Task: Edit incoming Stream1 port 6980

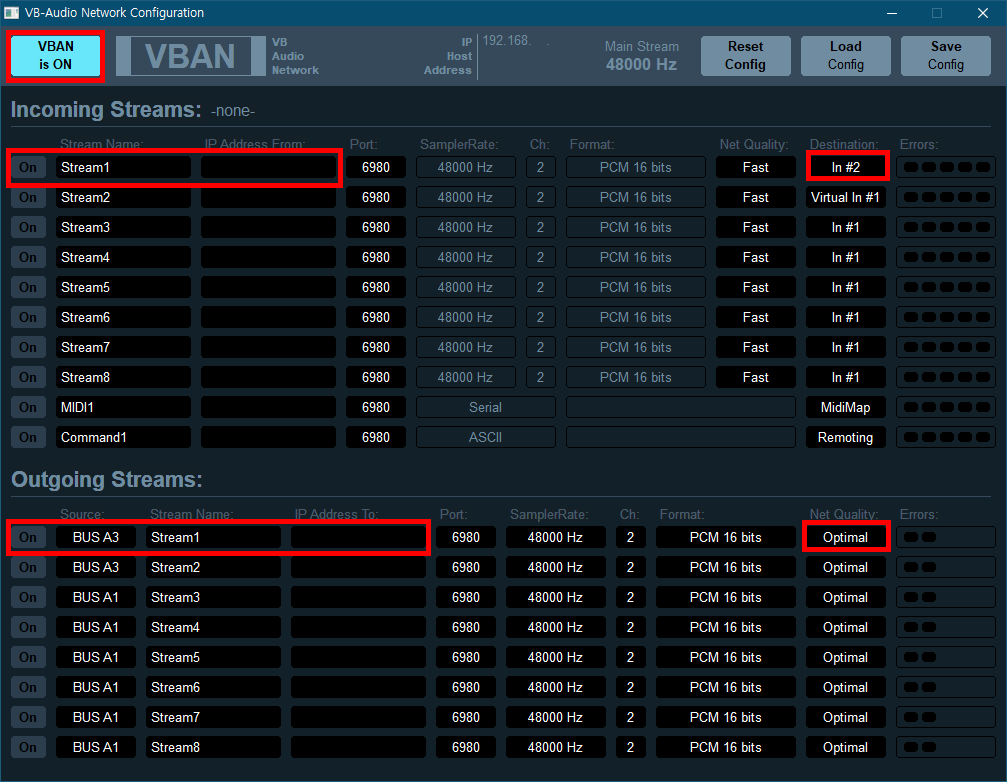Action: (x=376, y=168)
